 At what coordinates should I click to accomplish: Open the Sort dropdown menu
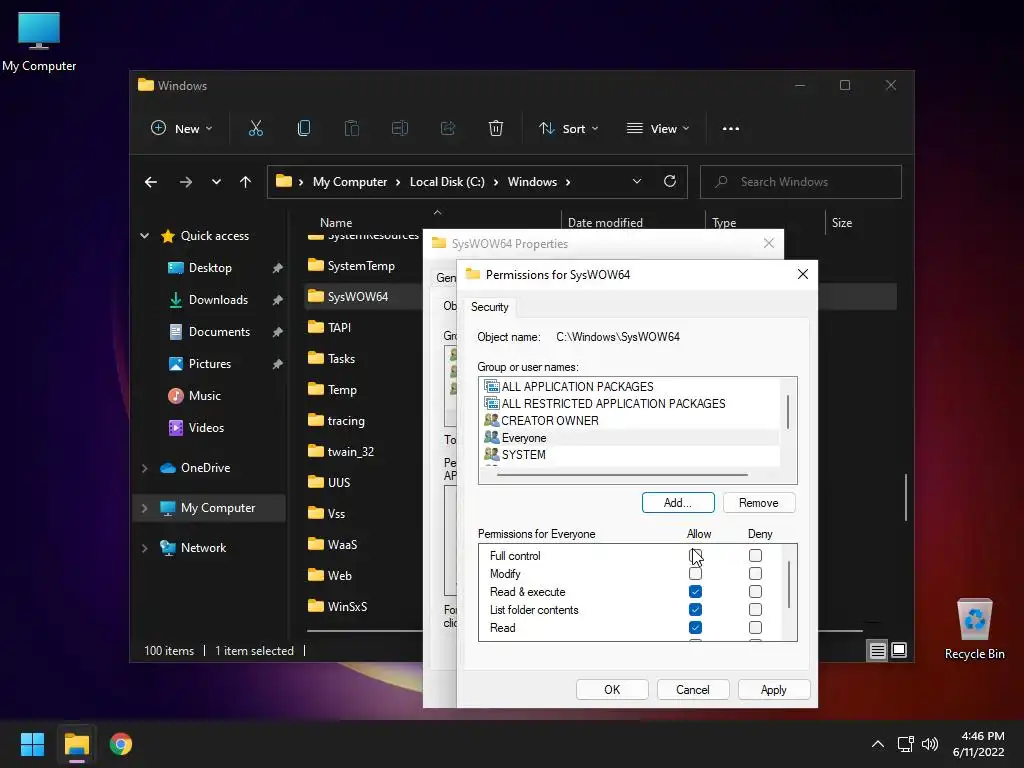(568, 129)
